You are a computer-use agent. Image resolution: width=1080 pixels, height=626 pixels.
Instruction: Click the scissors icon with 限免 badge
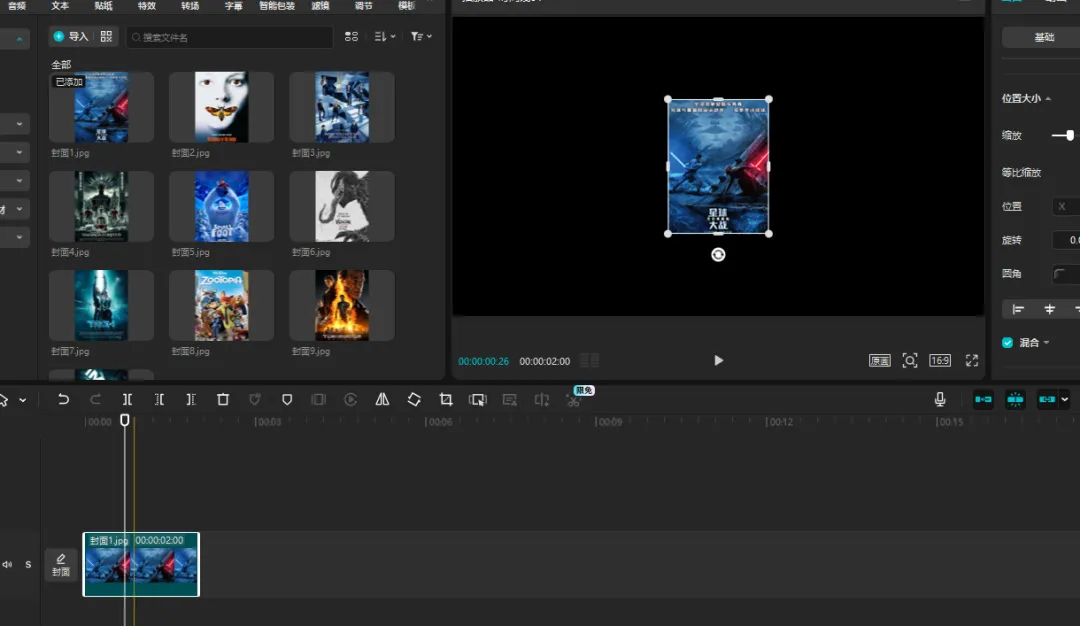click(x=574, y=400)
